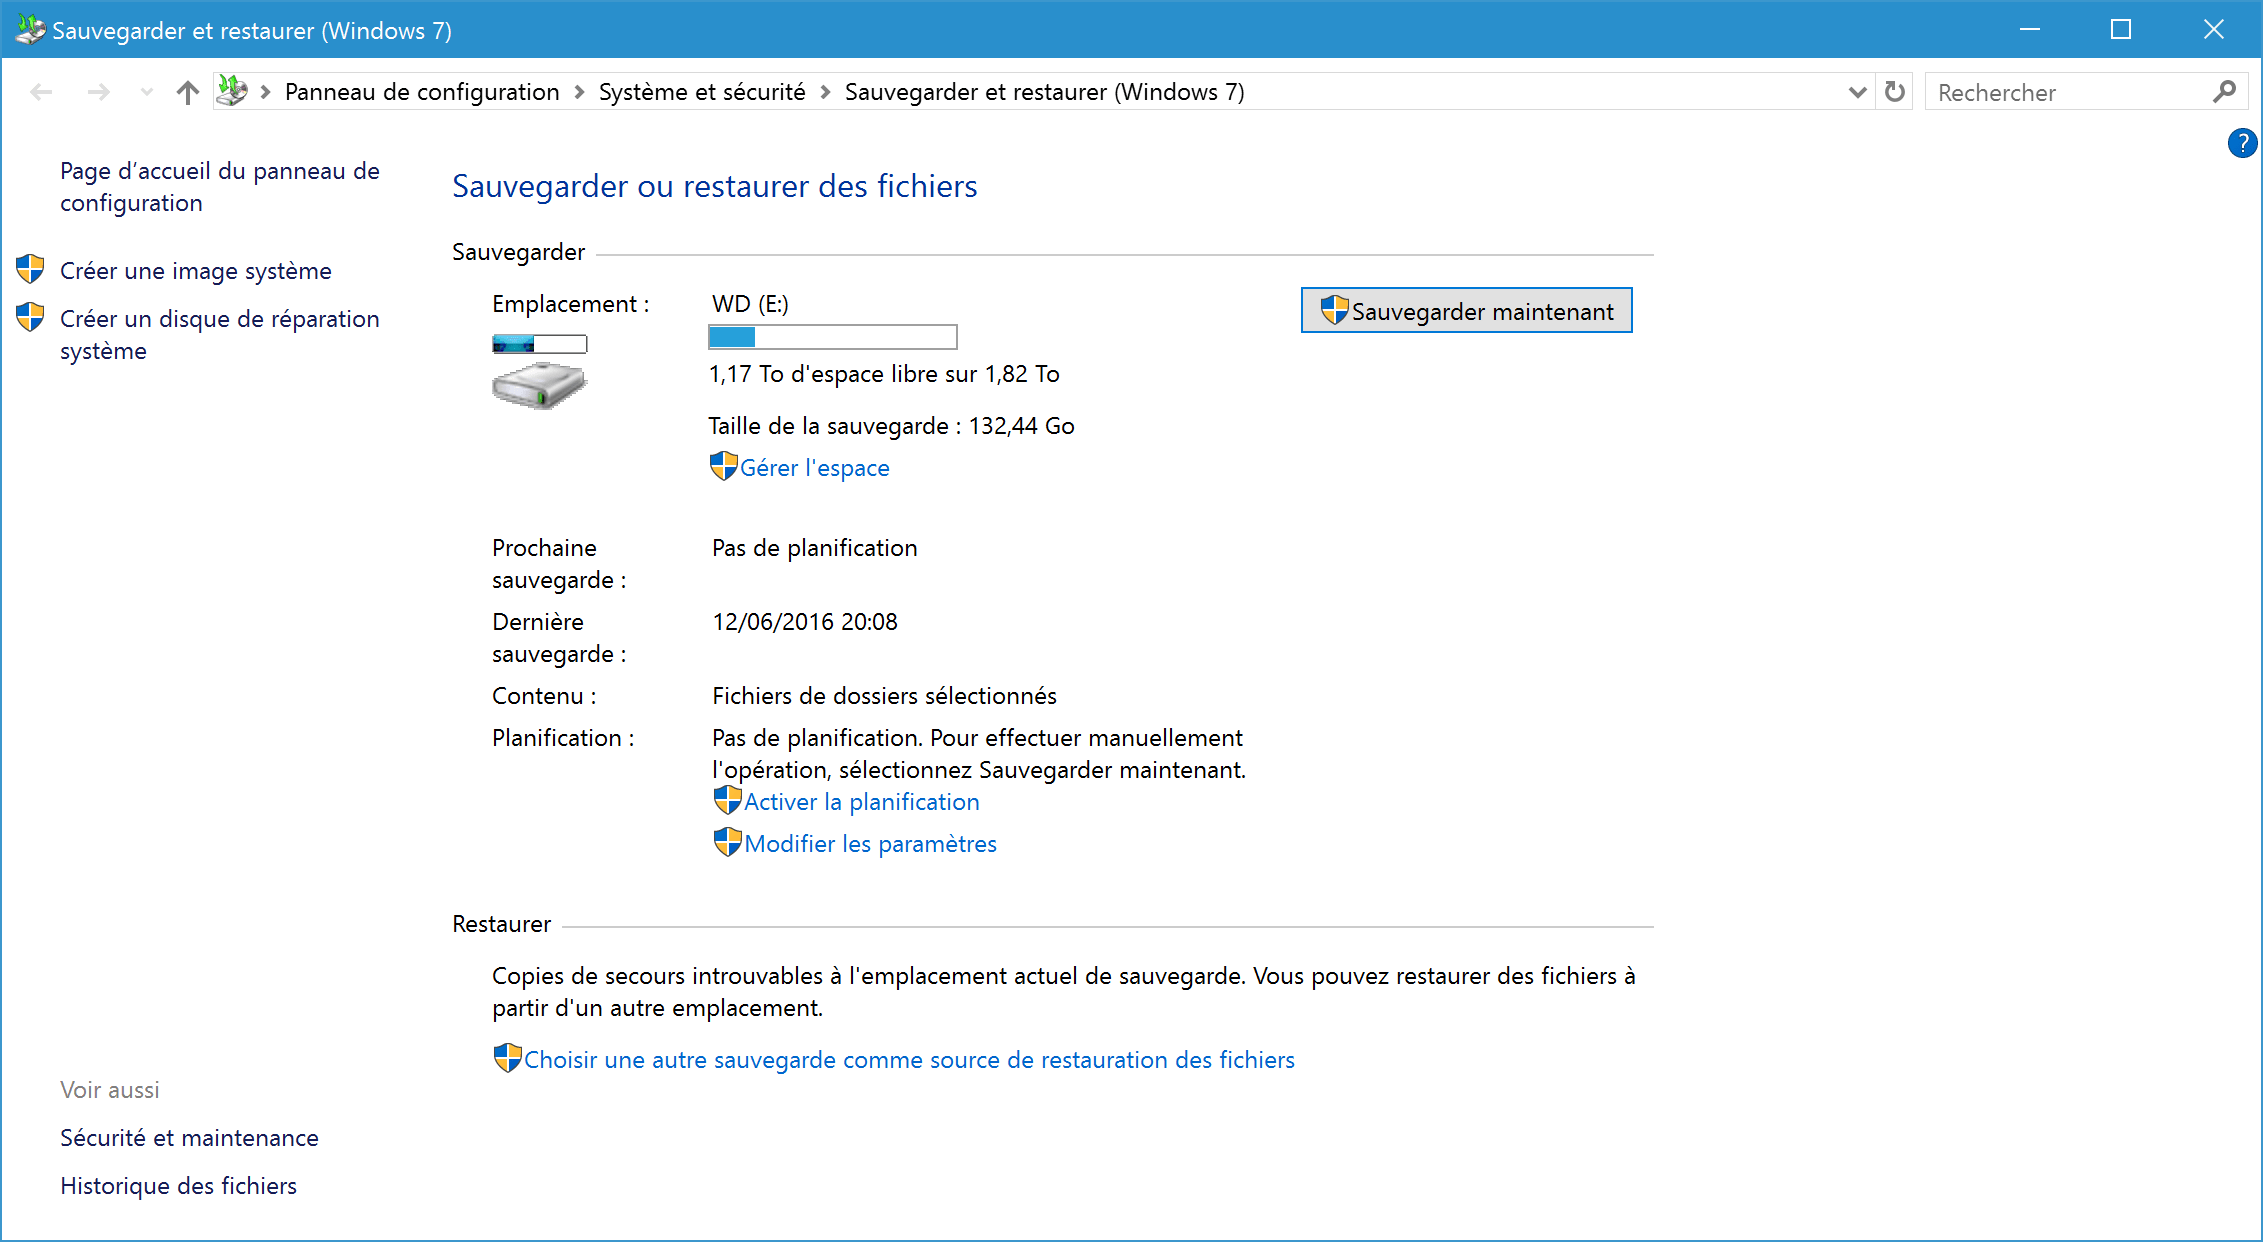
Task: Click the forward arrow navigation icon
Action: (98, 92)
